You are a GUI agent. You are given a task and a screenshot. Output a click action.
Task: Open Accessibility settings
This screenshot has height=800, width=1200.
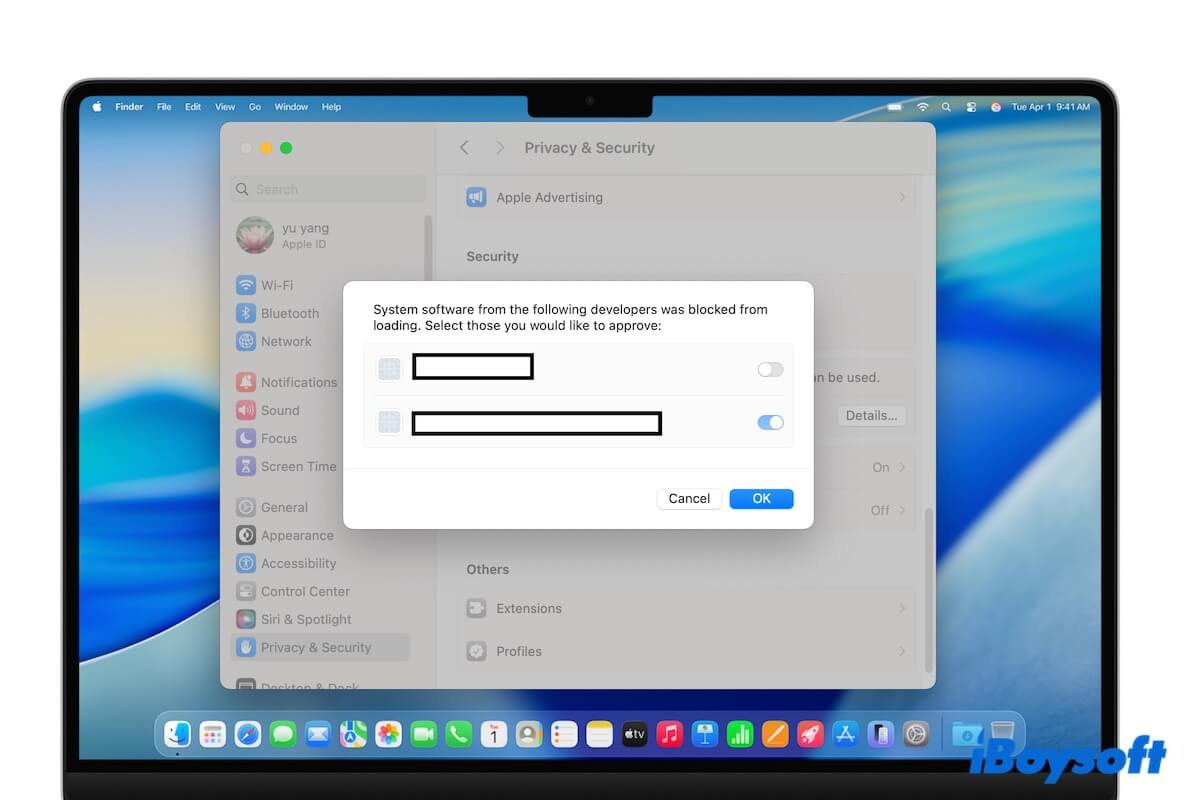click(297, 563)
